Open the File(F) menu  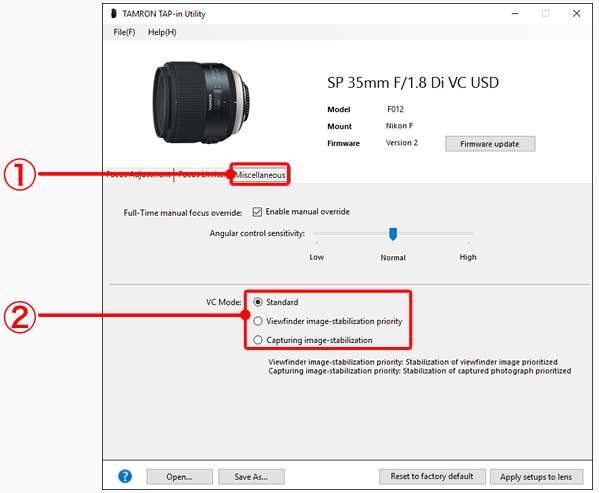[124, 32]
